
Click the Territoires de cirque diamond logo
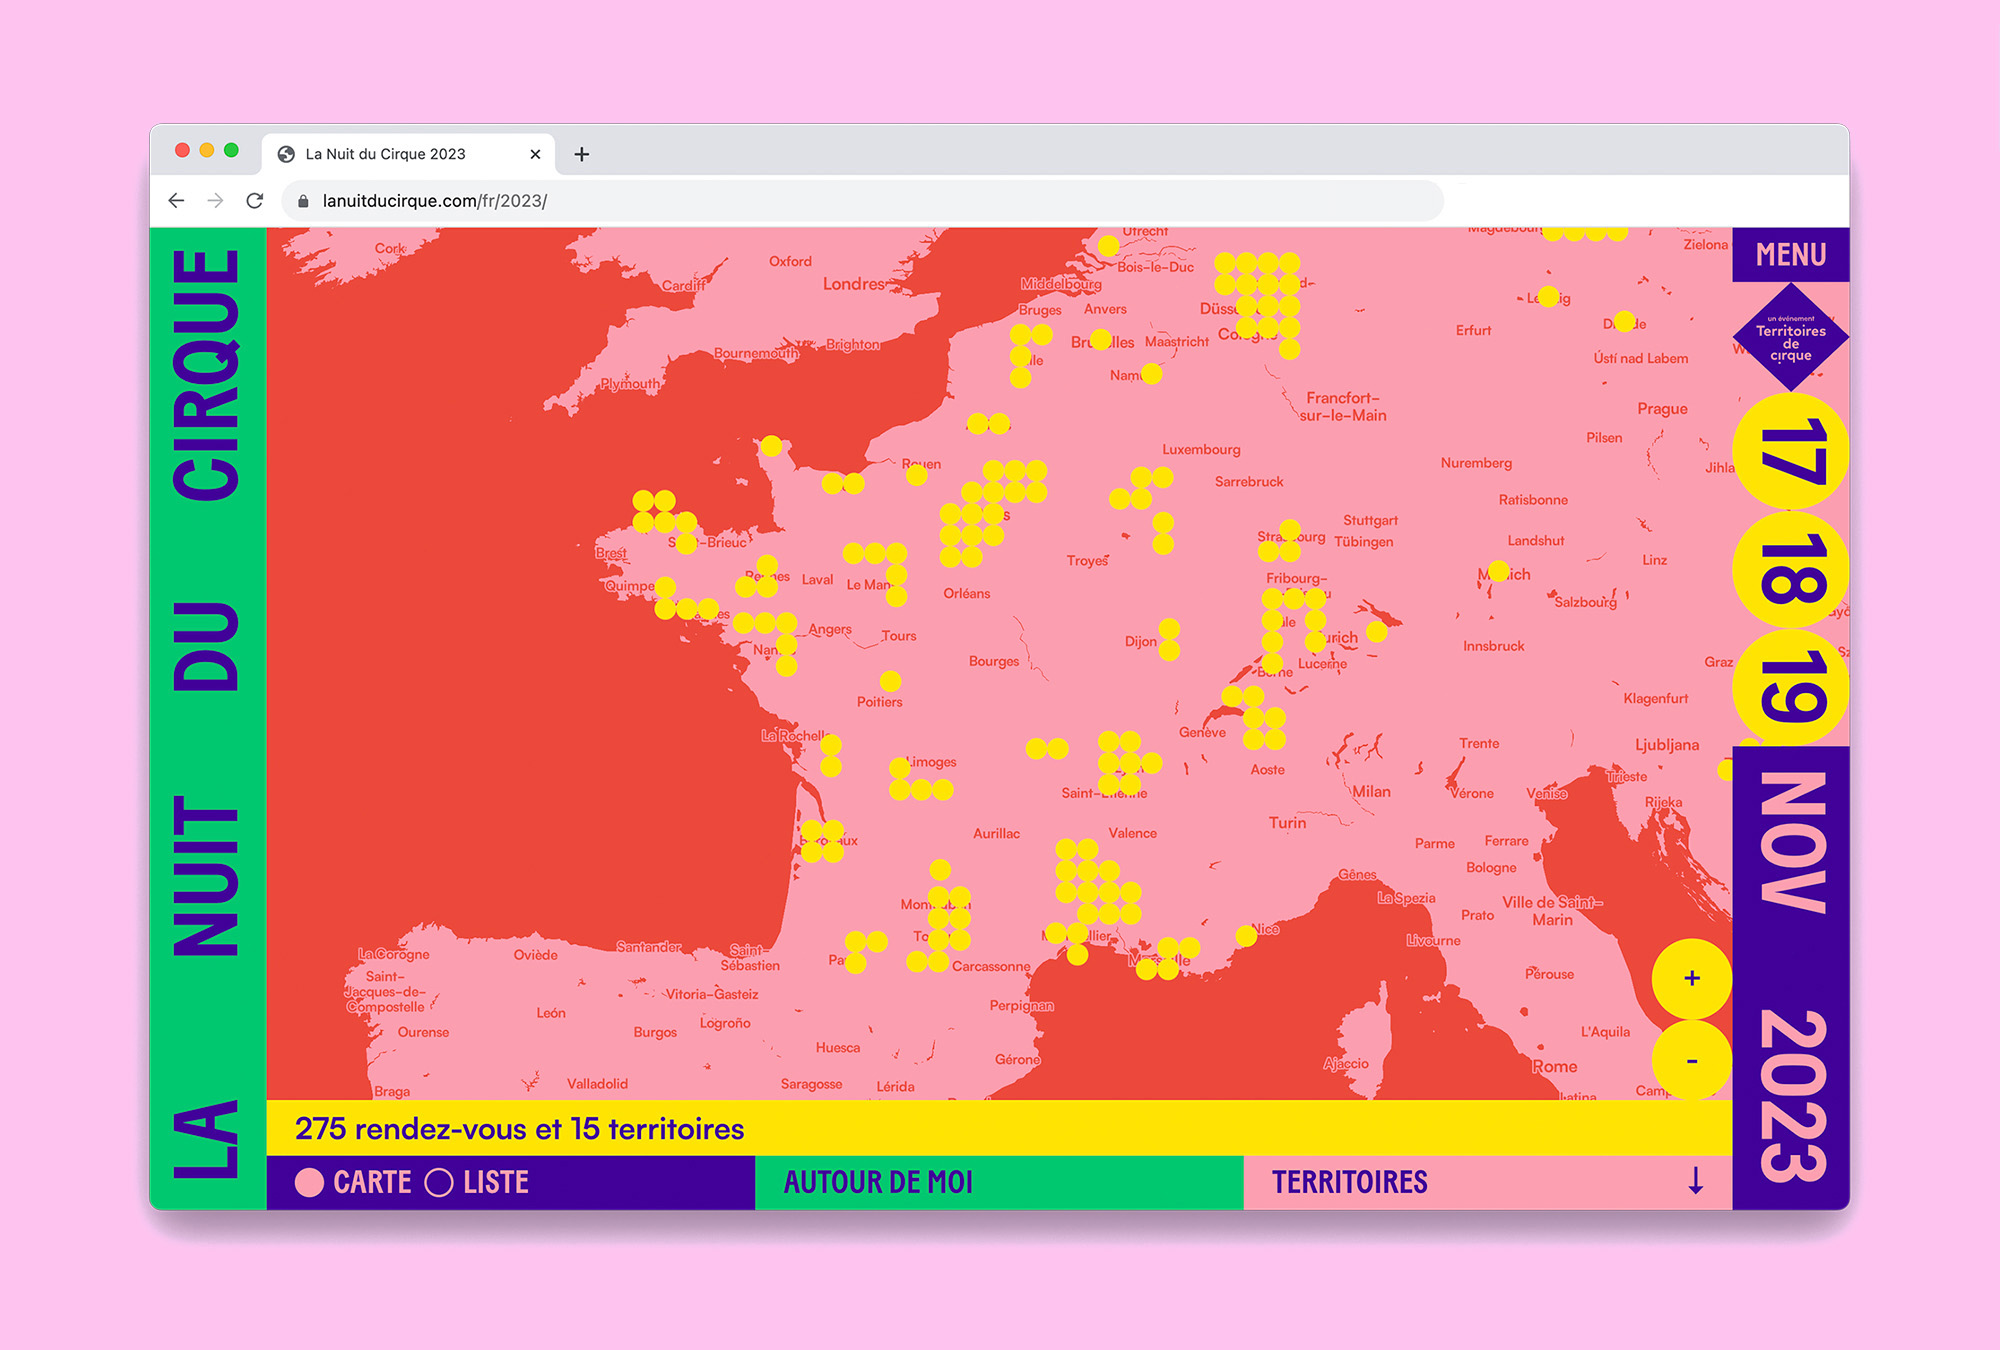pos(1791,337)
